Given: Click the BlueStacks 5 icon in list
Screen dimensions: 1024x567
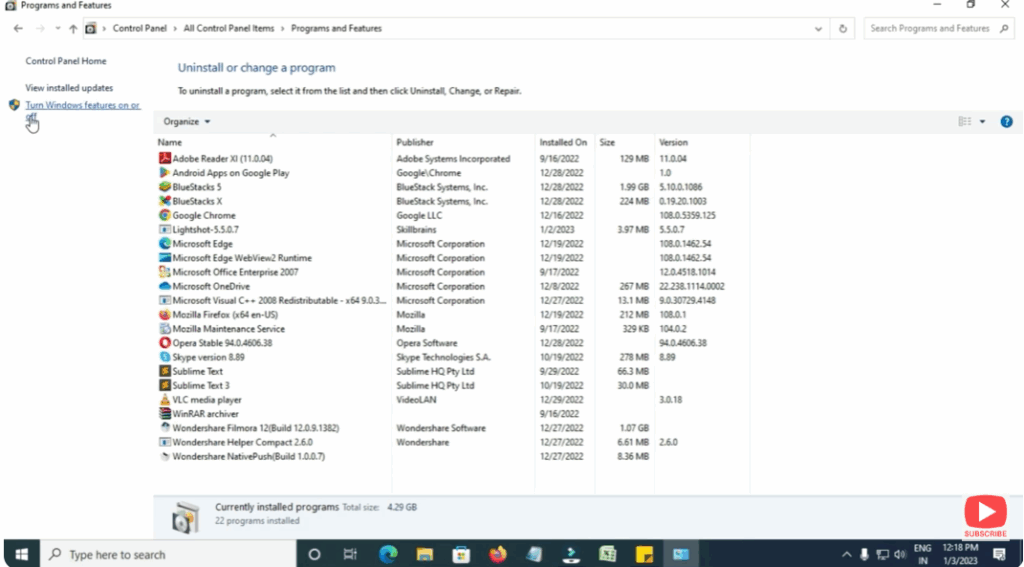Looking at the screenshot, I should tap(165, 187).
